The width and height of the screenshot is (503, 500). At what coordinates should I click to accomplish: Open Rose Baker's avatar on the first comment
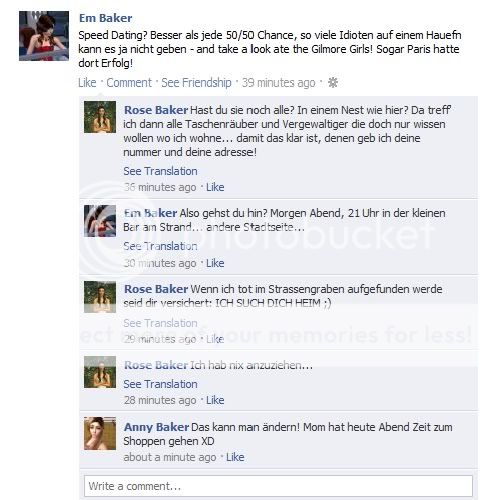coord(100,117)
